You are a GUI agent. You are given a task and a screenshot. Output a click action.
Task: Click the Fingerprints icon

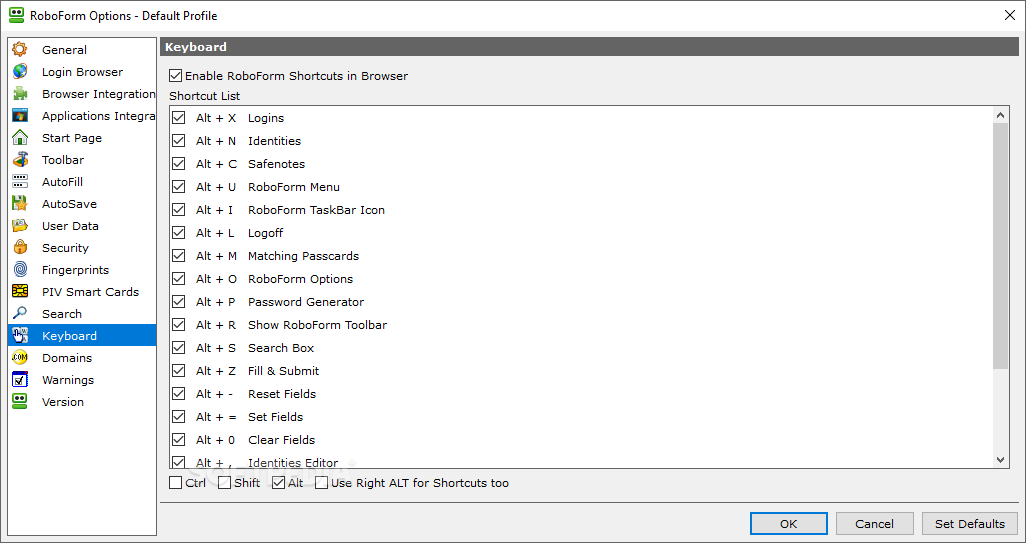[20, 270]
